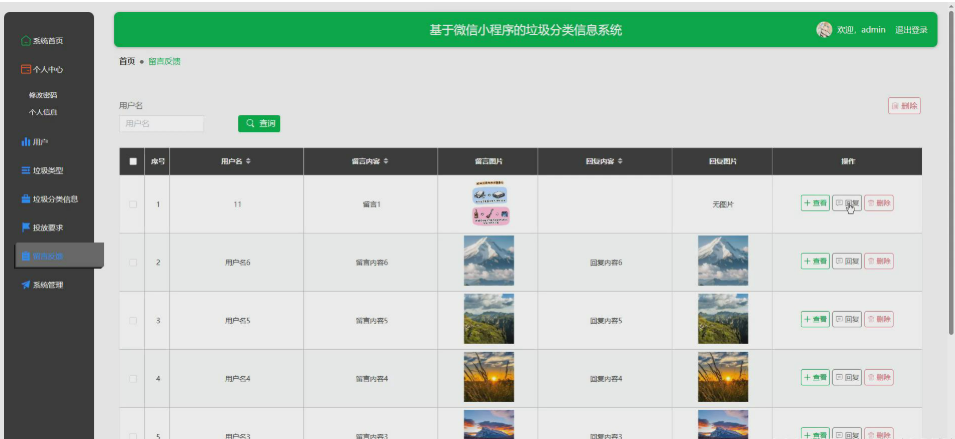
Task: Click 删除 for the 用户名5 row
Action: tap(879, 319)
